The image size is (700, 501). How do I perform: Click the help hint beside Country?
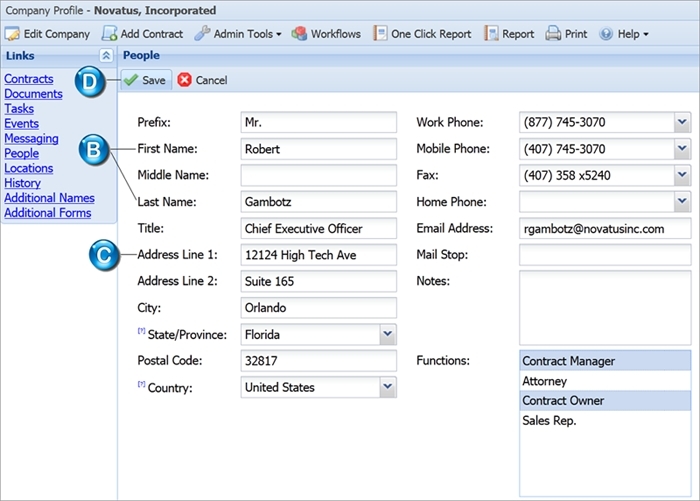(x=141, y=384)
